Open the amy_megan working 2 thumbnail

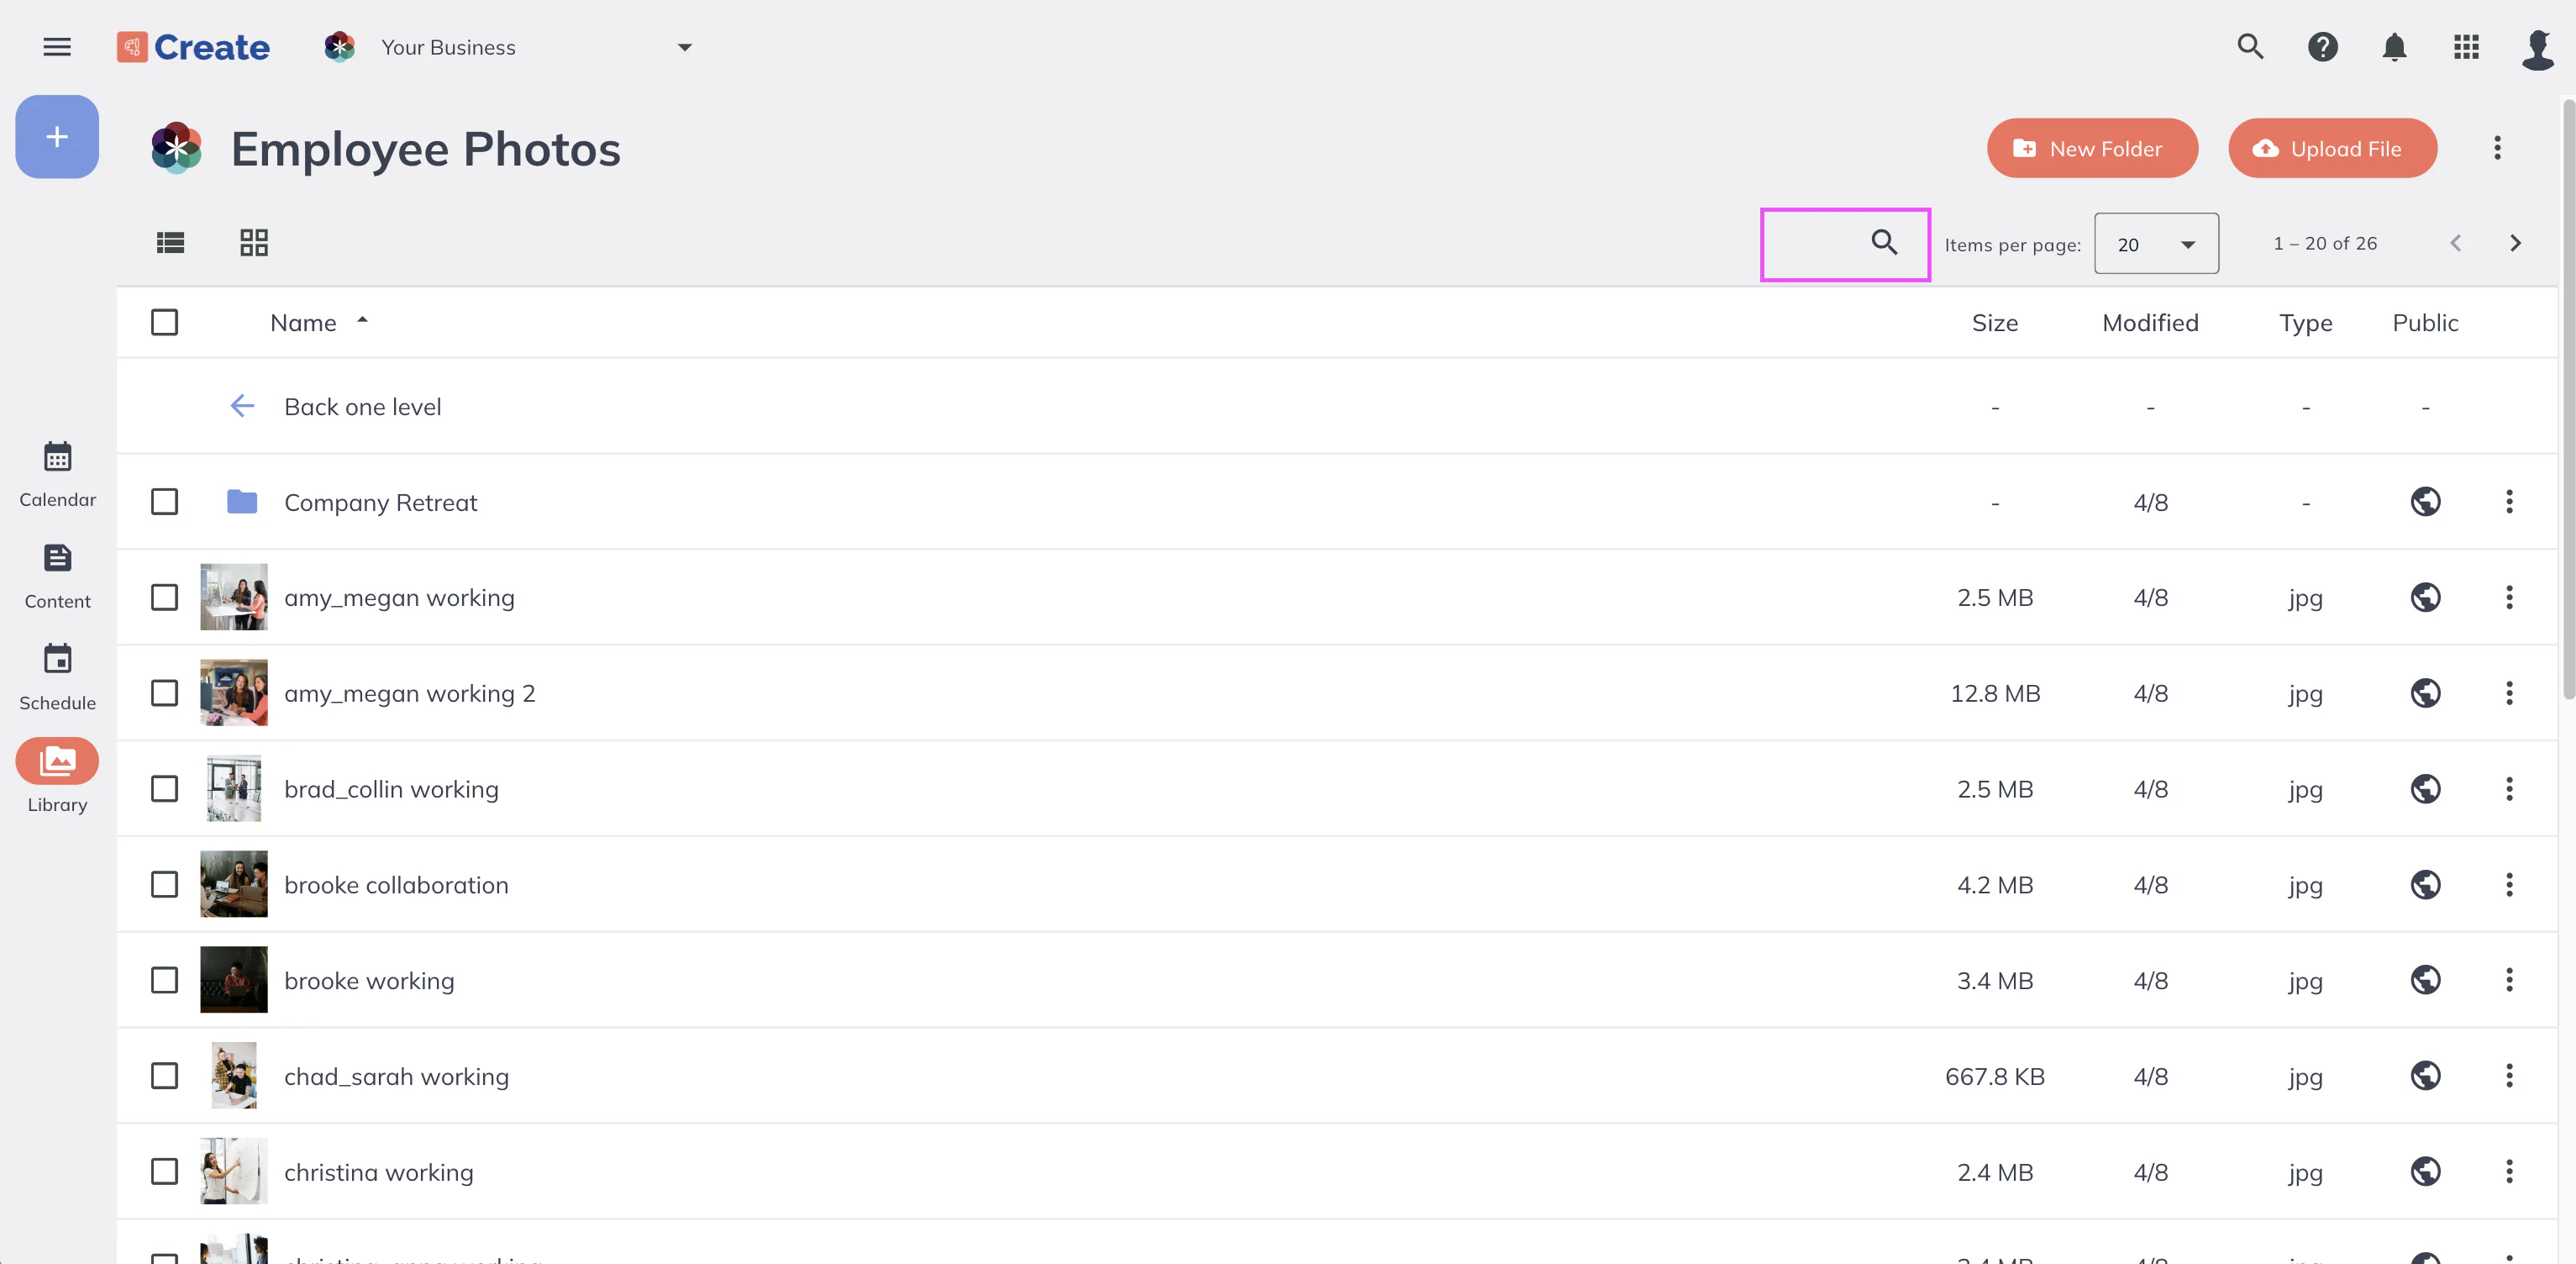[234, 693]
